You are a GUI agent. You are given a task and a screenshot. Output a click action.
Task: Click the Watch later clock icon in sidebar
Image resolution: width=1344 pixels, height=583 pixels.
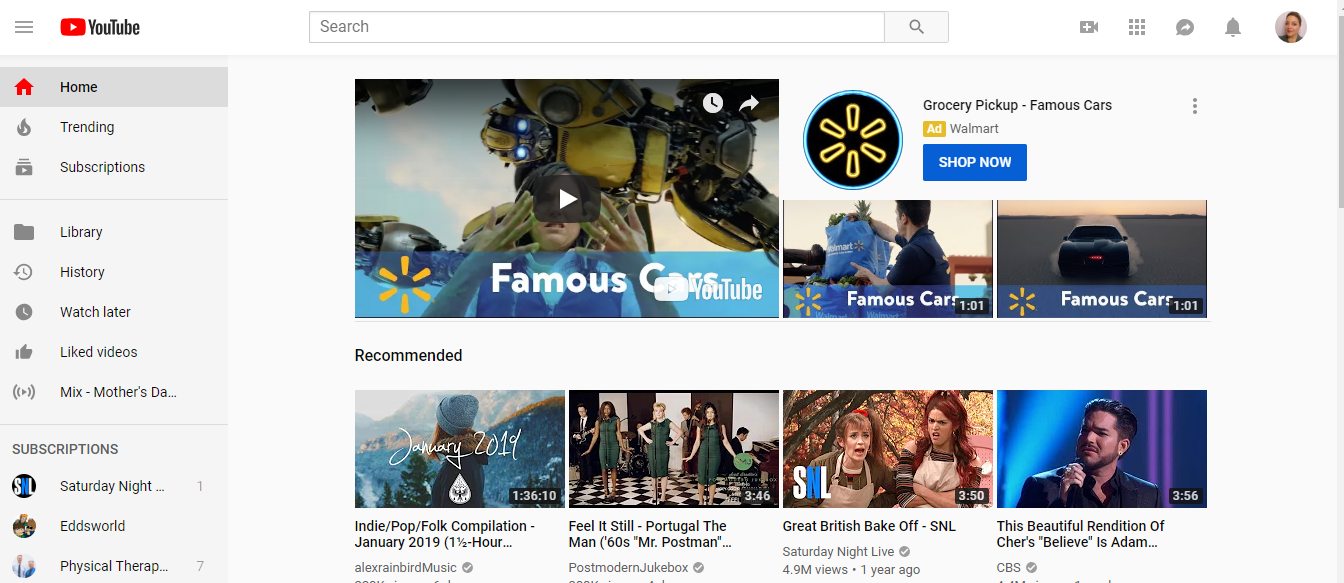pos(24,312)
